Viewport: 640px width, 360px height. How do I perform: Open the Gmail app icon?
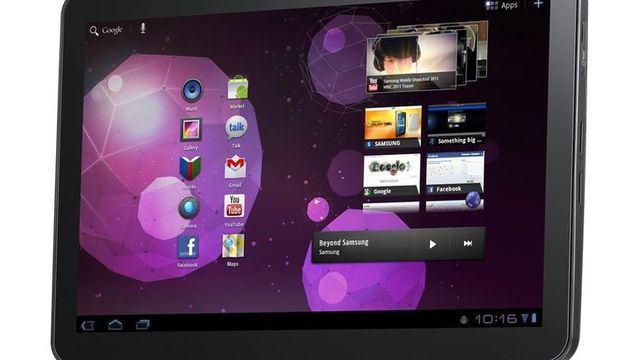[x=236, y=167]
